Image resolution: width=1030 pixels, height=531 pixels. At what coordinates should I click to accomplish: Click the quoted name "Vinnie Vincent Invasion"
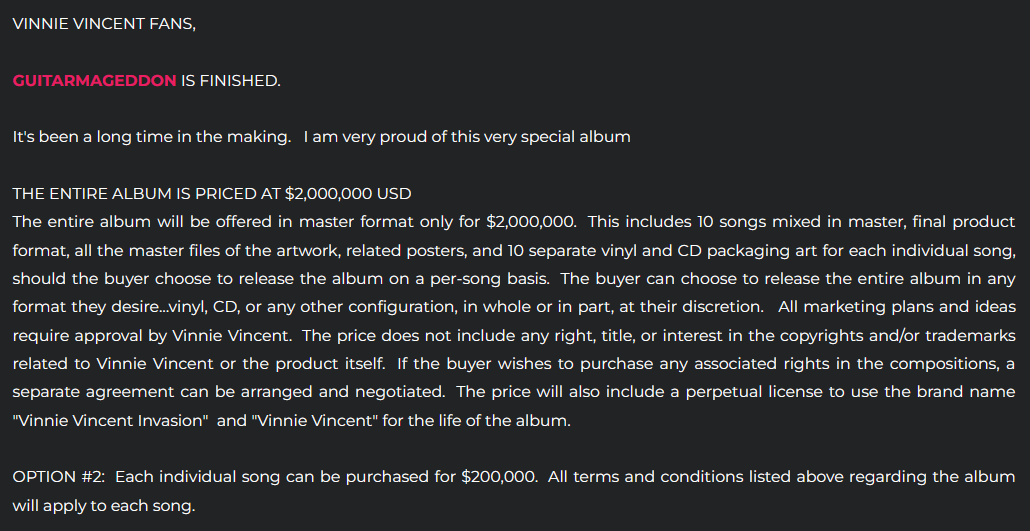click(x=108, y=420)
